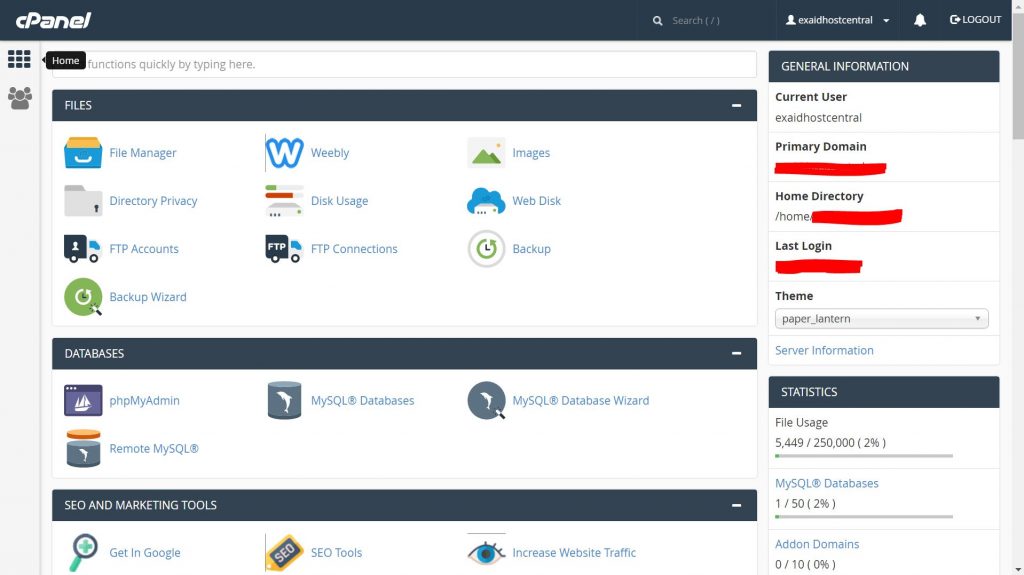
Task: Open the phpMyAdmin text link
Action: (144, 401)
